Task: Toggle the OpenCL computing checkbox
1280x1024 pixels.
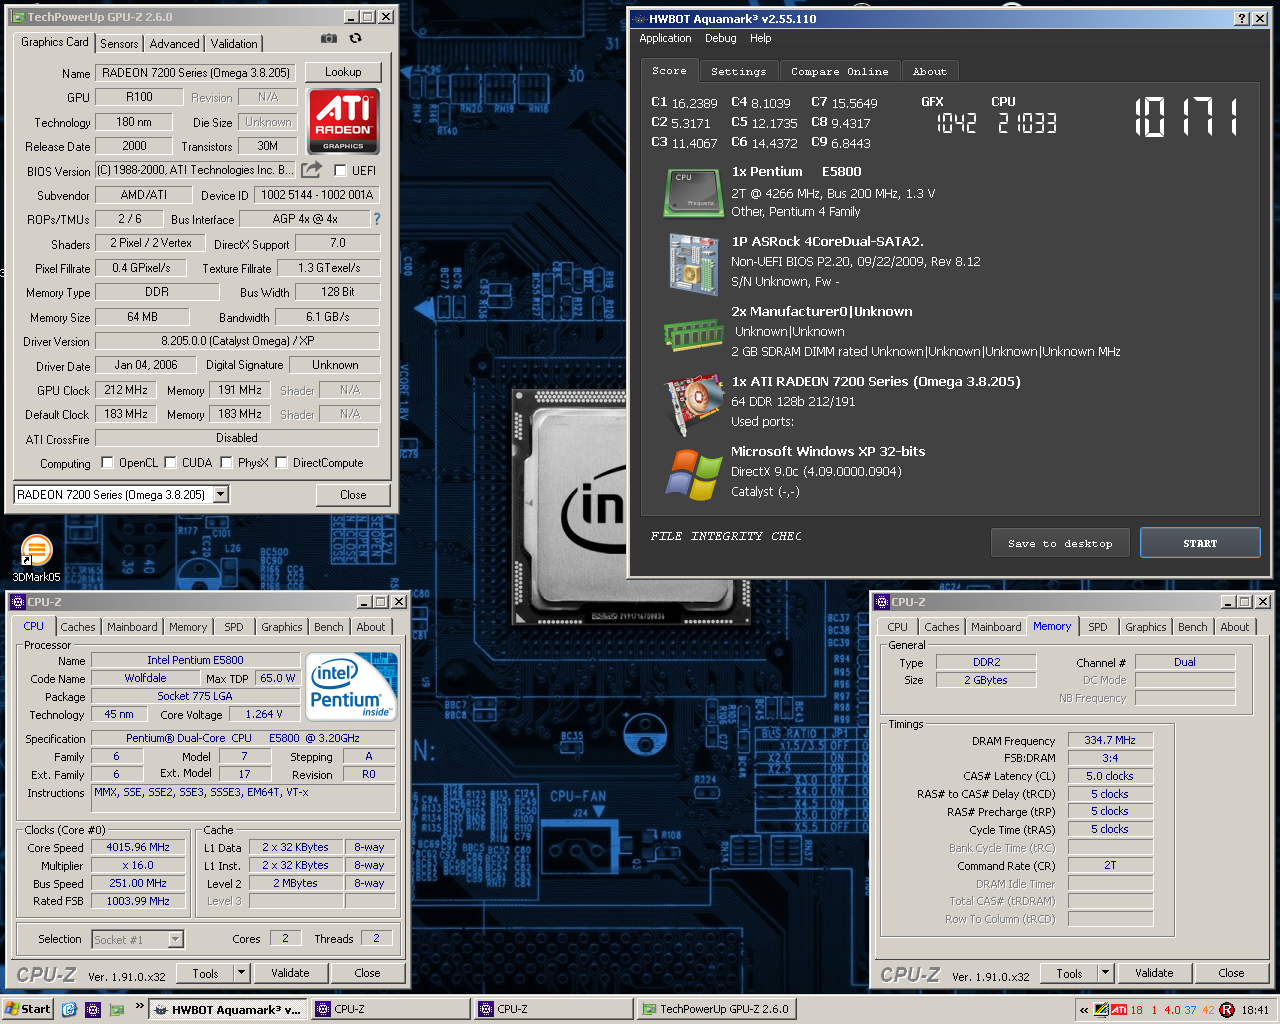Action: pyautogui.click(x=108, y=462)
